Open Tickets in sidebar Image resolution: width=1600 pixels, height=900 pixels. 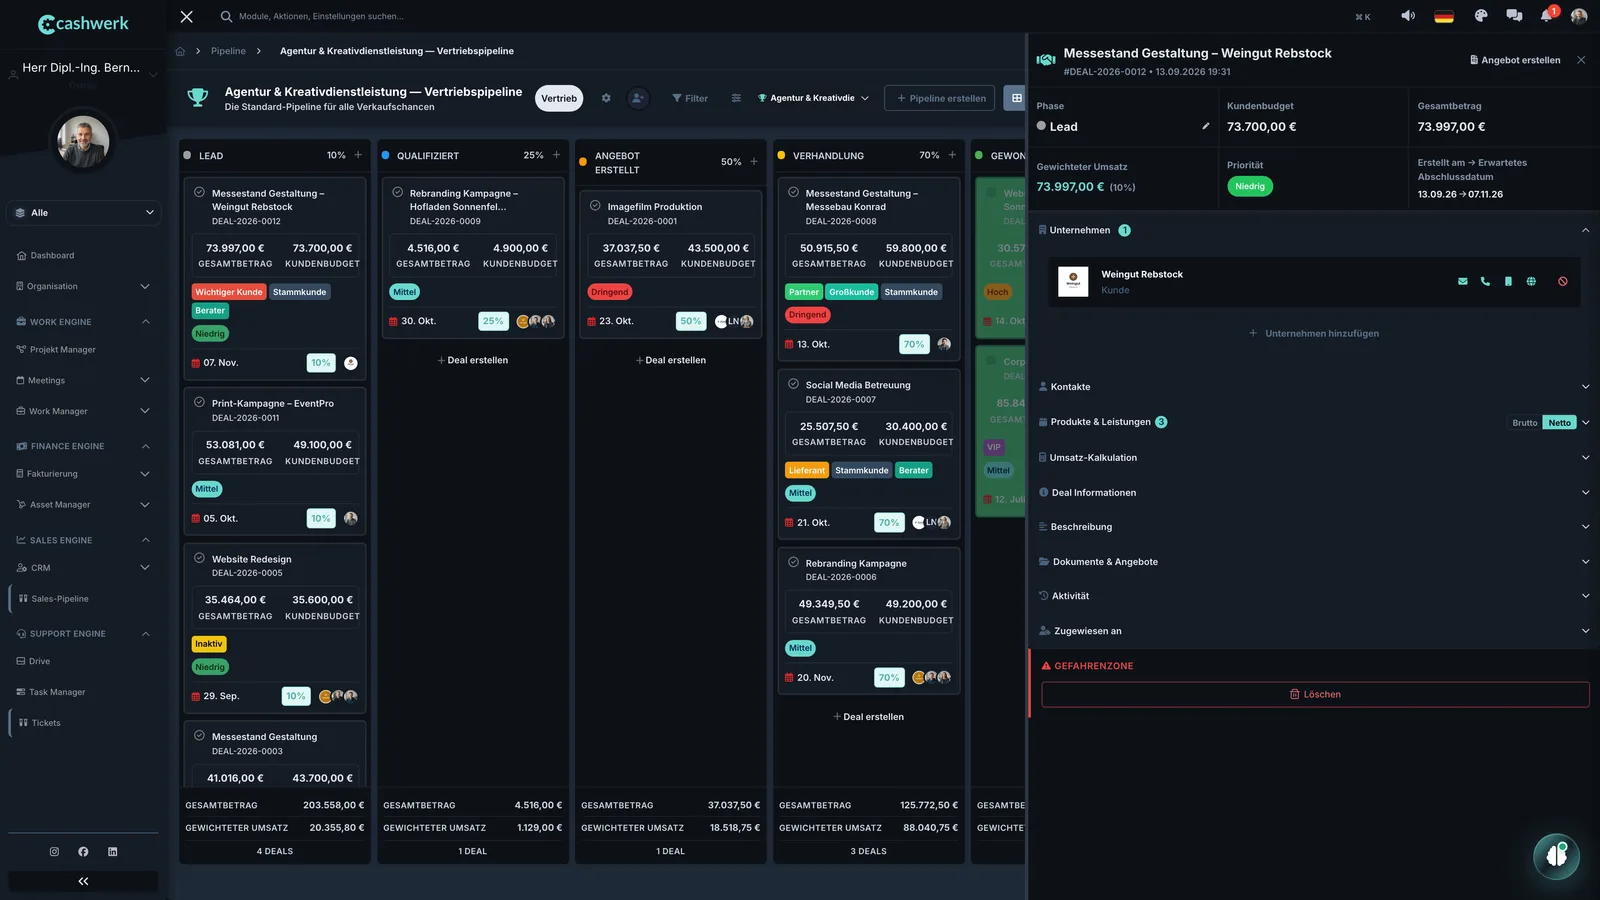pyautogui.click(x=46, y=723)
